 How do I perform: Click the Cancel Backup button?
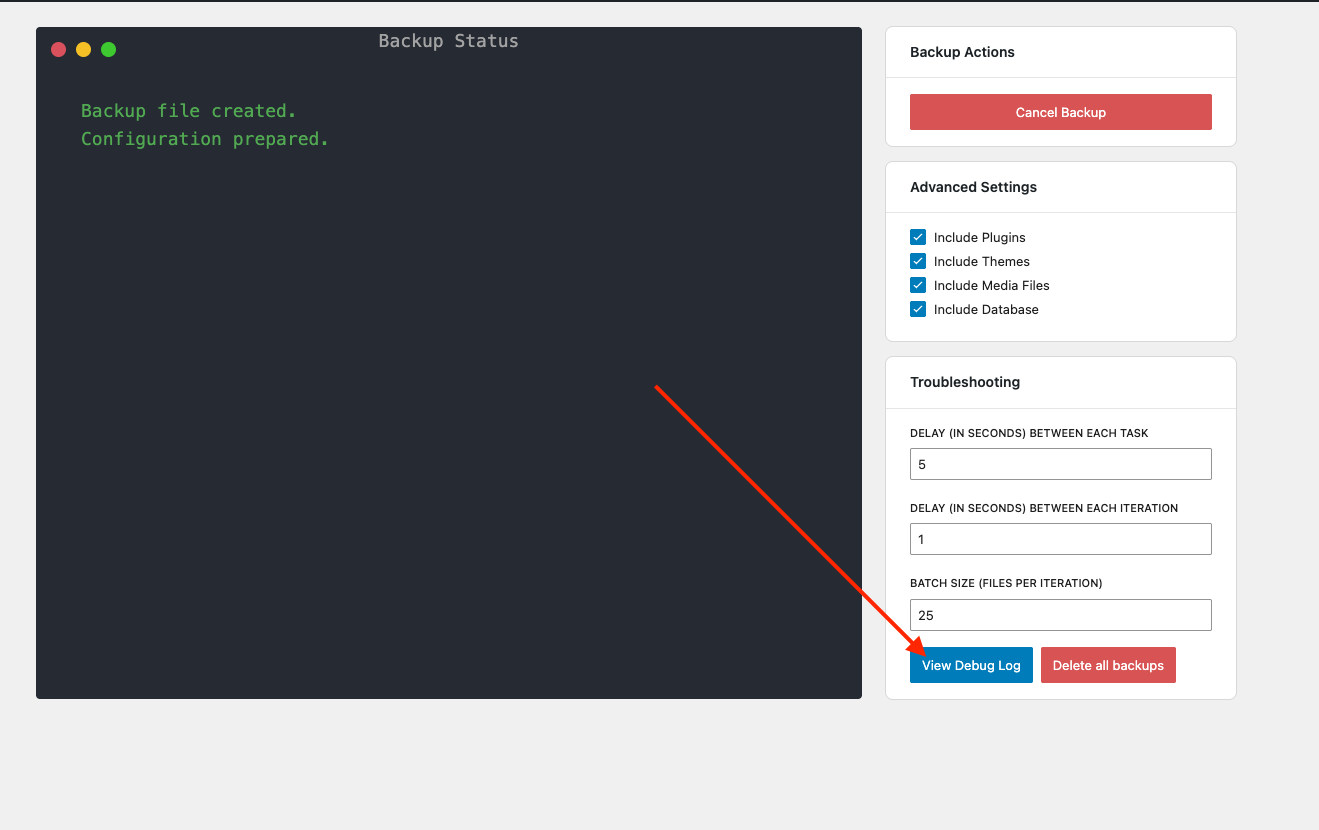click(x=1060, y=112)
